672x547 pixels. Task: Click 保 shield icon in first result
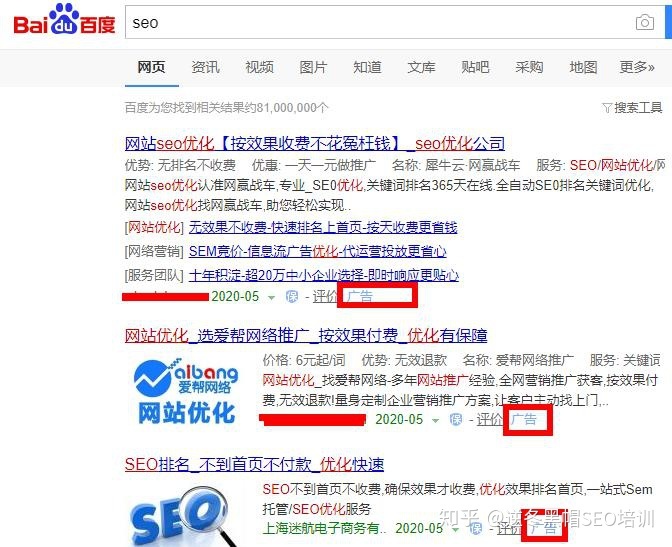(291, 296)
